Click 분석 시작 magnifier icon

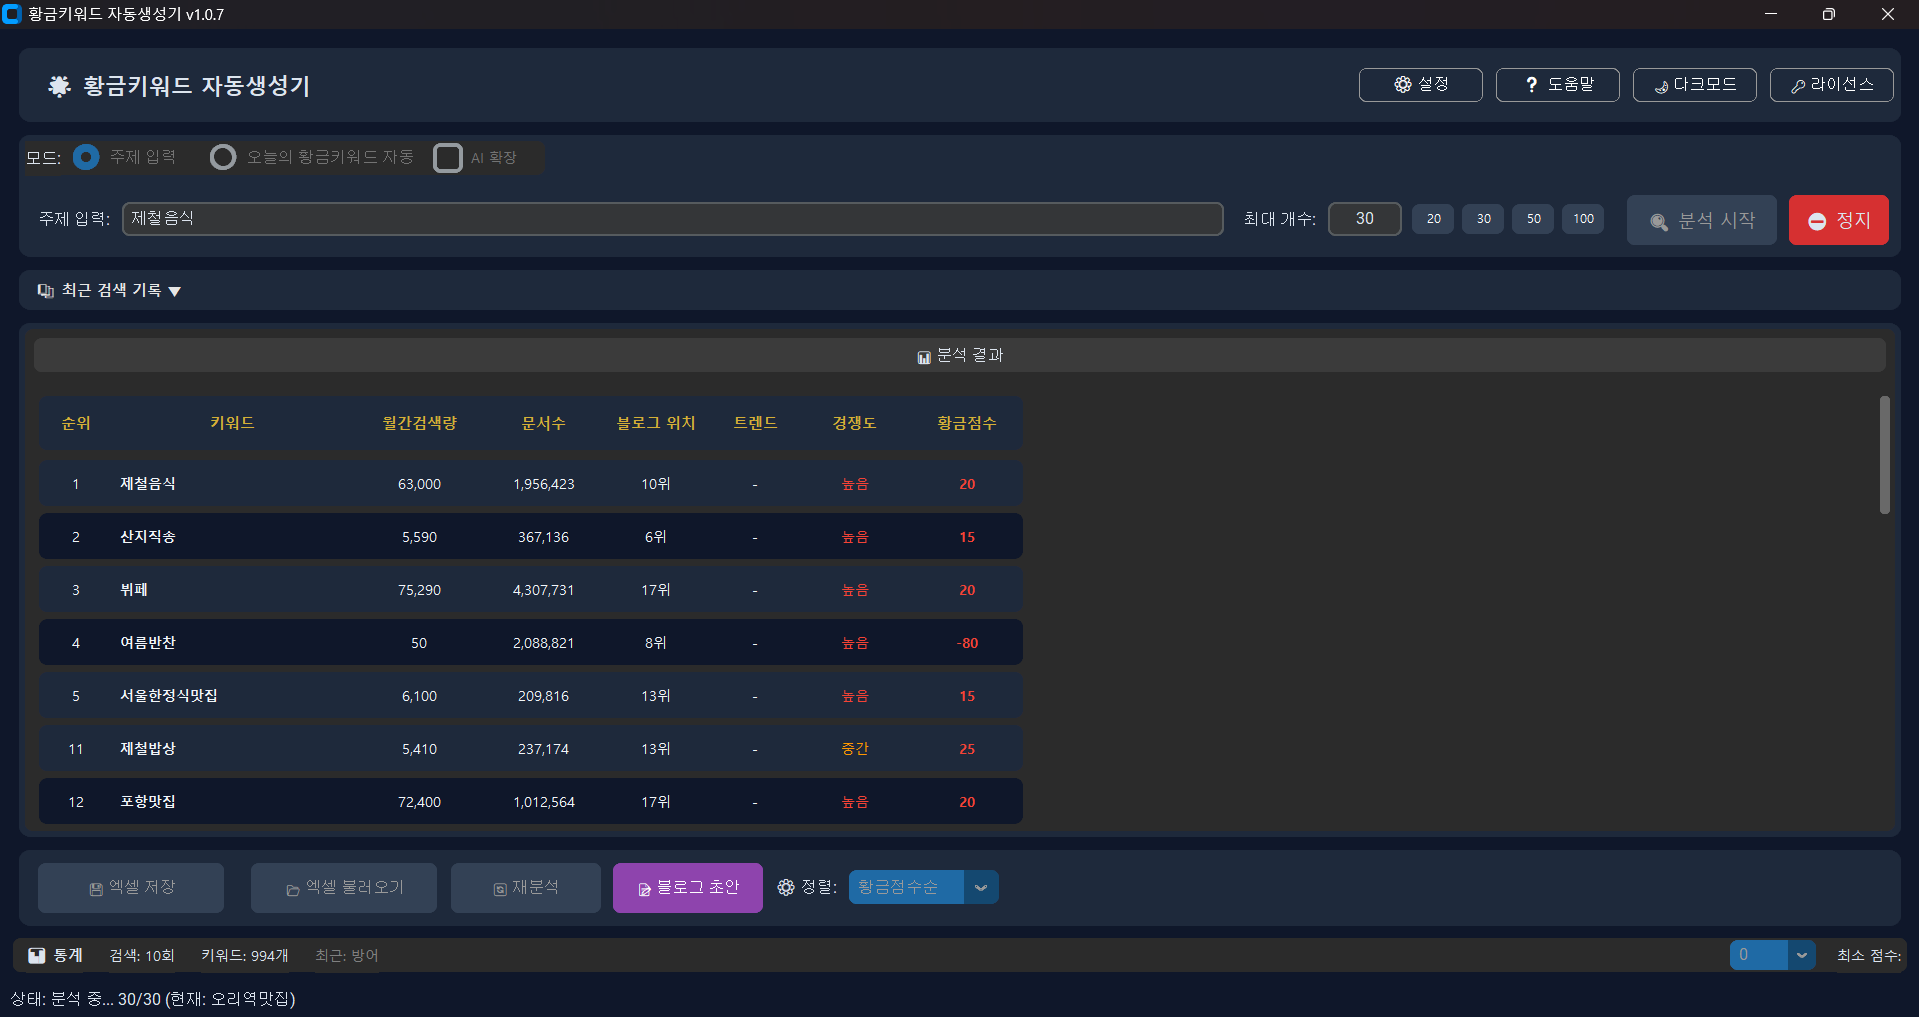click(x=1658, y=222)
